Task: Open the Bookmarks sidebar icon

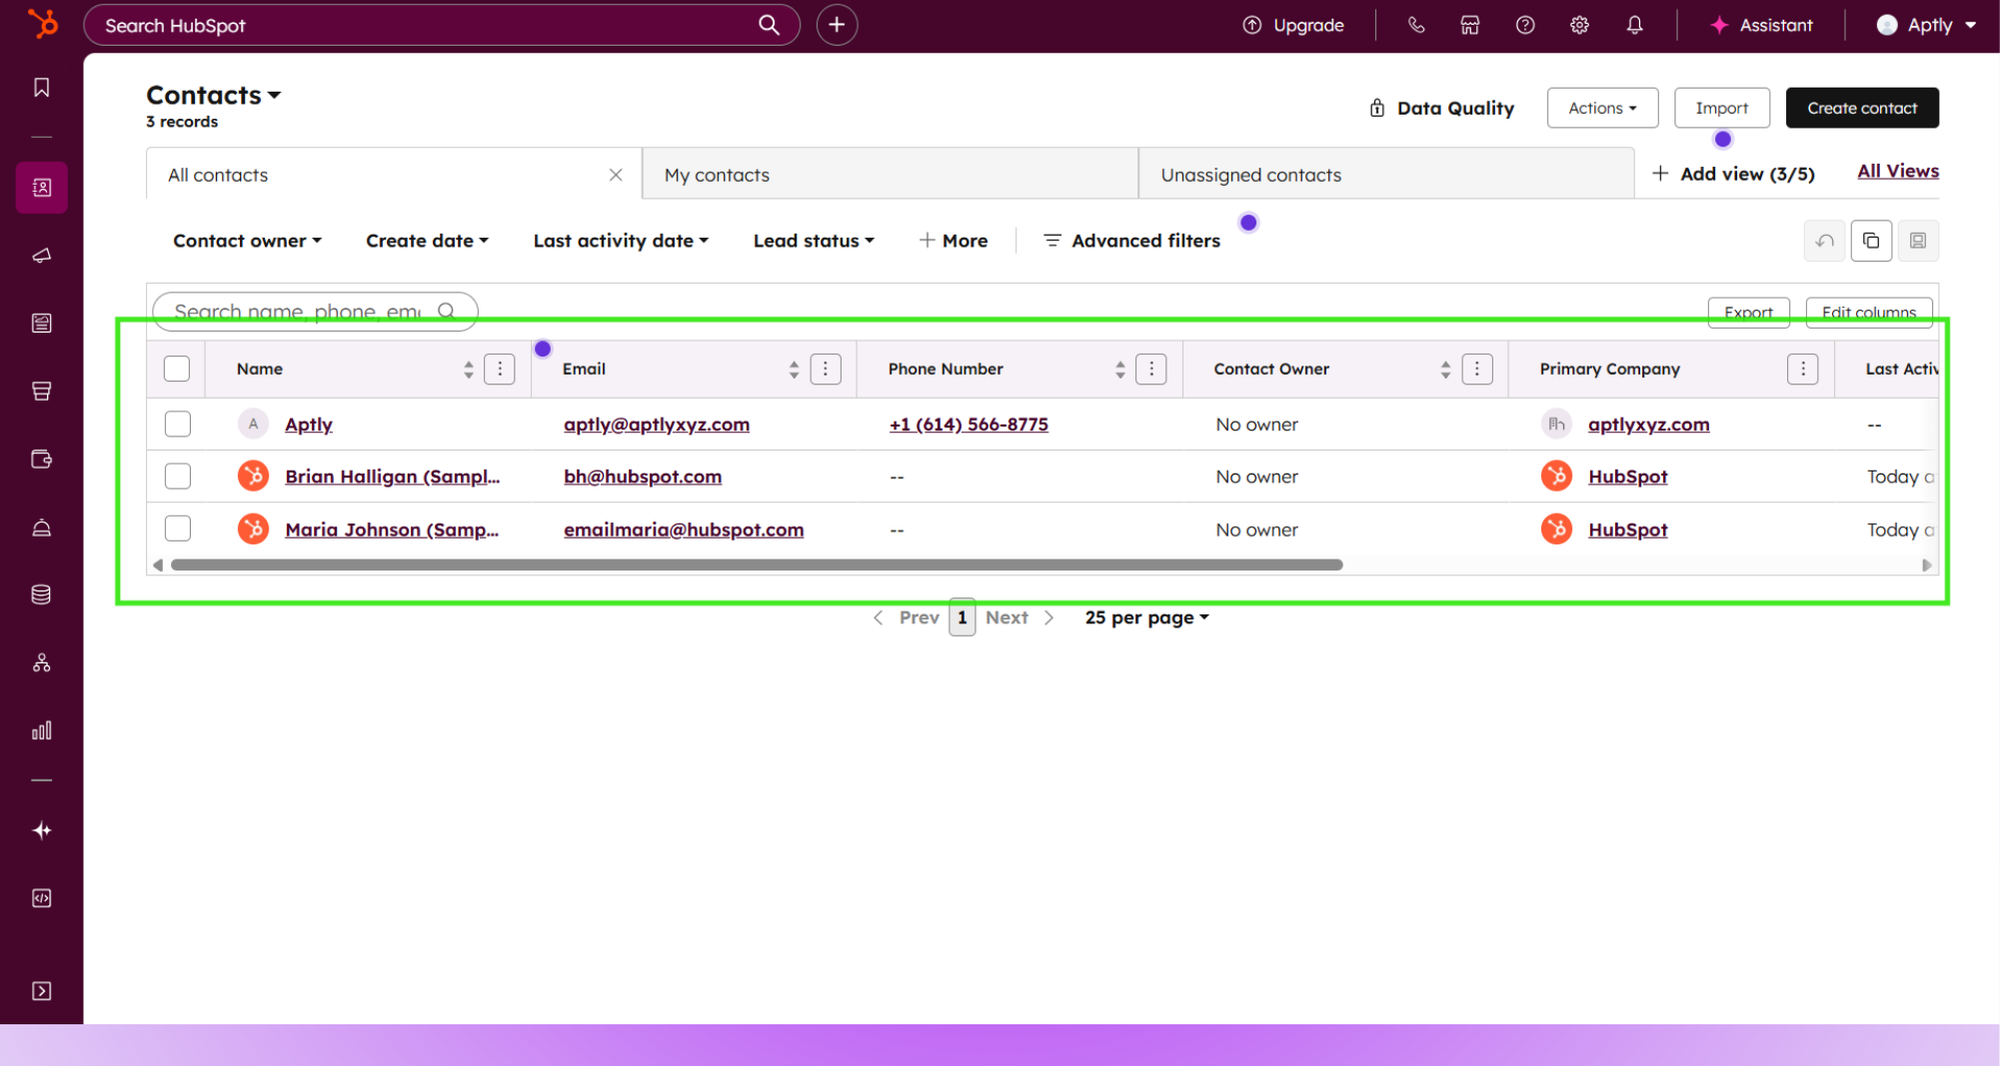Action: point(42,88)
